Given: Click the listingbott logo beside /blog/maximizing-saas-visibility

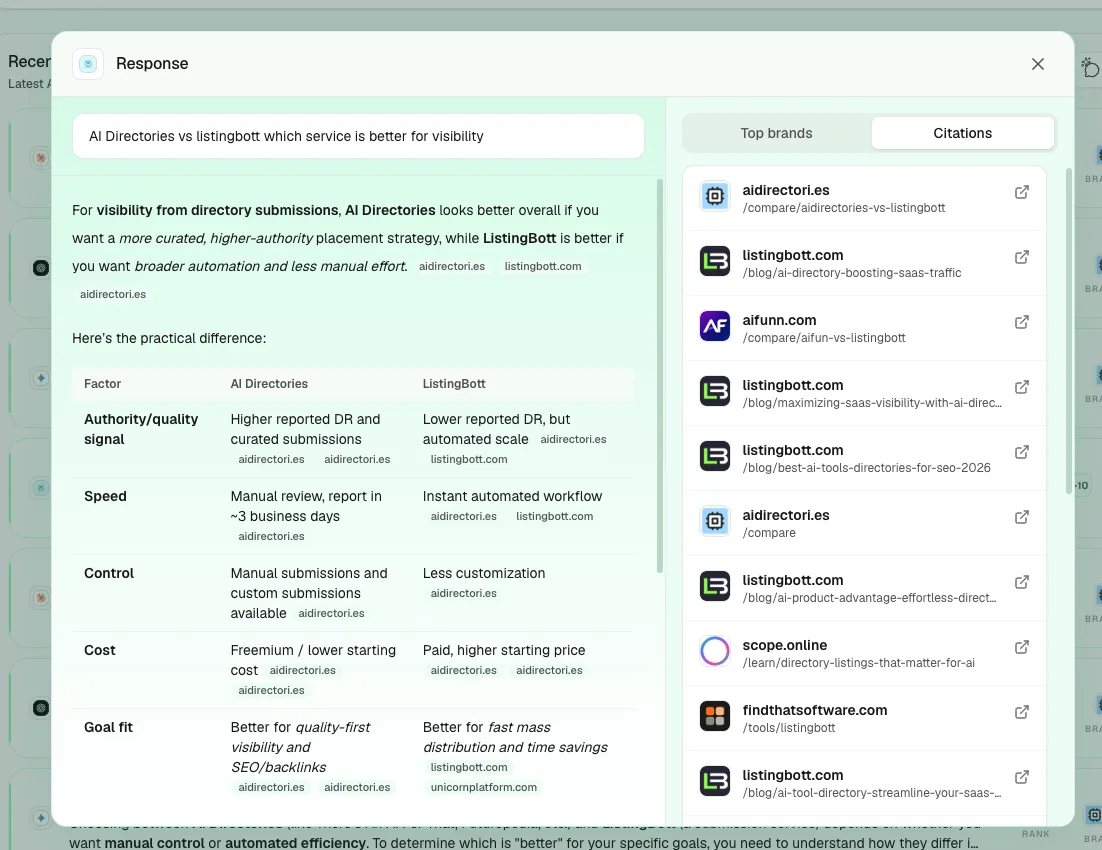Looking at the screenshot, I should click(715, 391).
